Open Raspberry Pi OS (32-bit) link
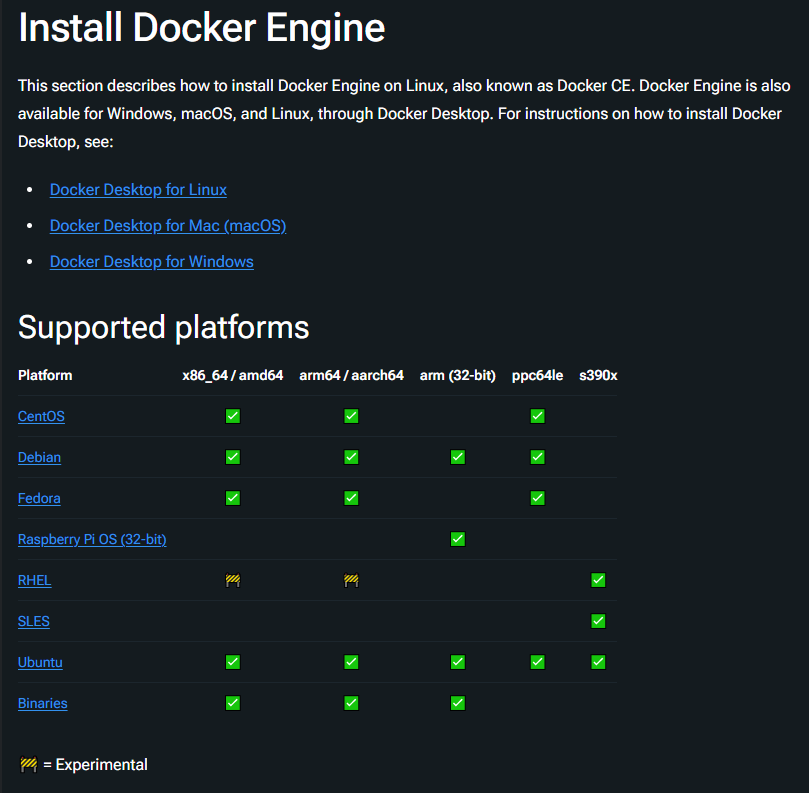Screen dimensions: 809x793 (x=92, y=540)
